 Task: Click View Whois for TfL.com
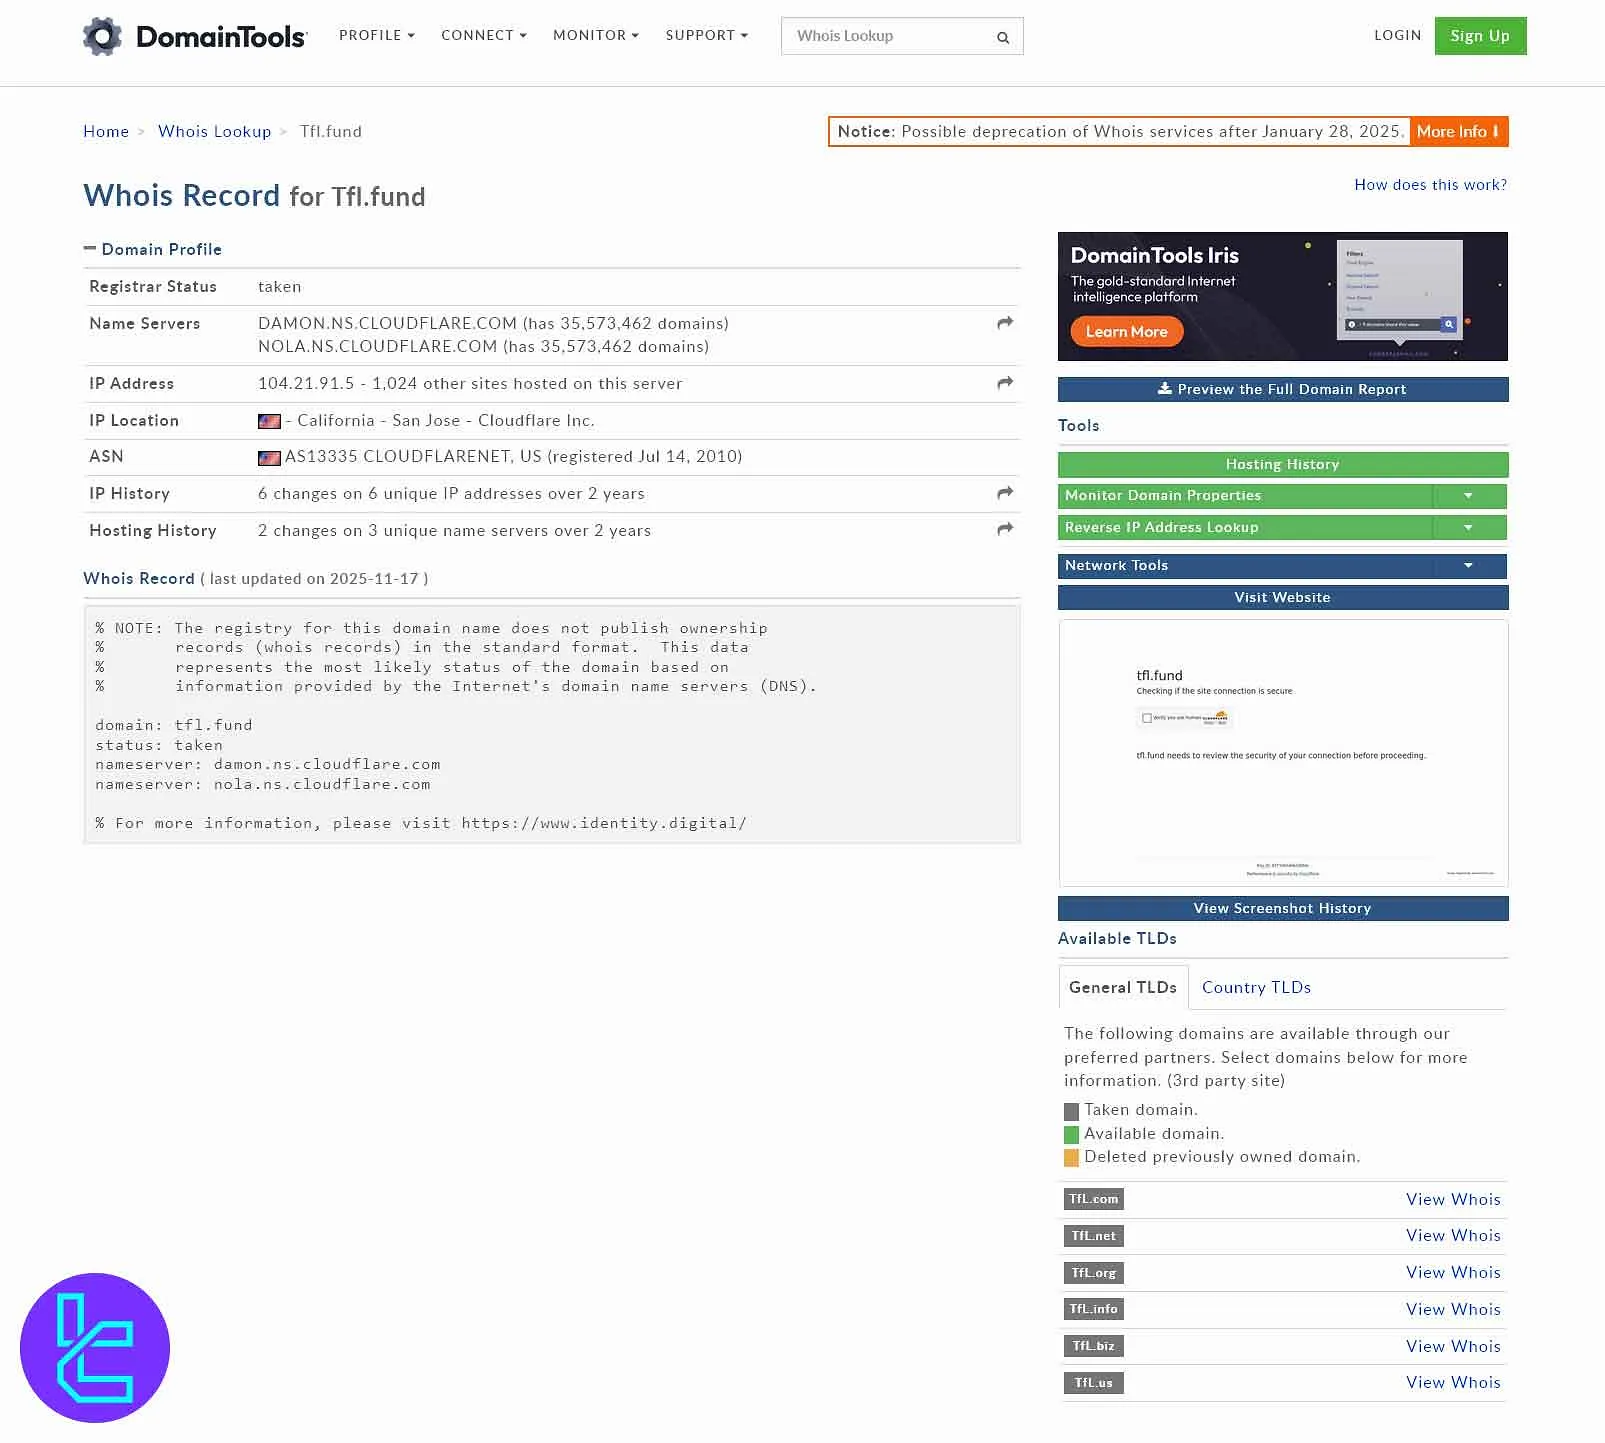click(x=1452, y=1199)
